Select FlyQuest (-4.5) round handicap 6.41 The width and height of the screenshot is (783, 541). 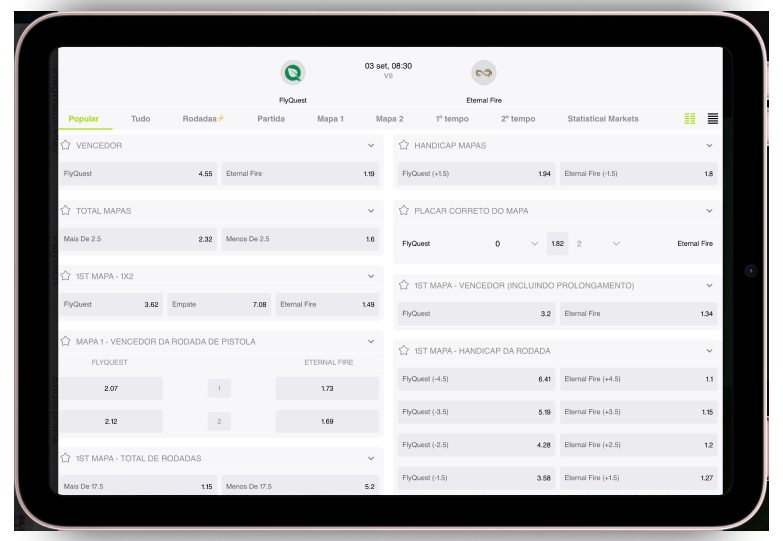pos(476,379)
